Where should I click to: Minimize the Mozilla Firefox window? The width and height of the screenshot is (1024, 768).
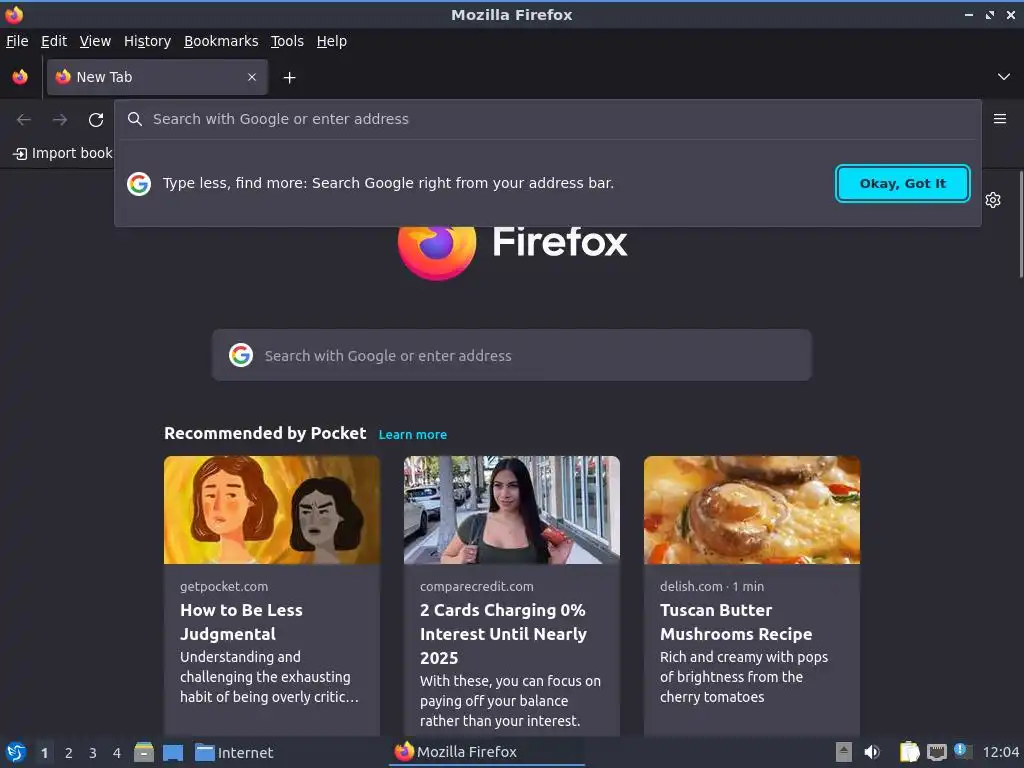[968, 15]
